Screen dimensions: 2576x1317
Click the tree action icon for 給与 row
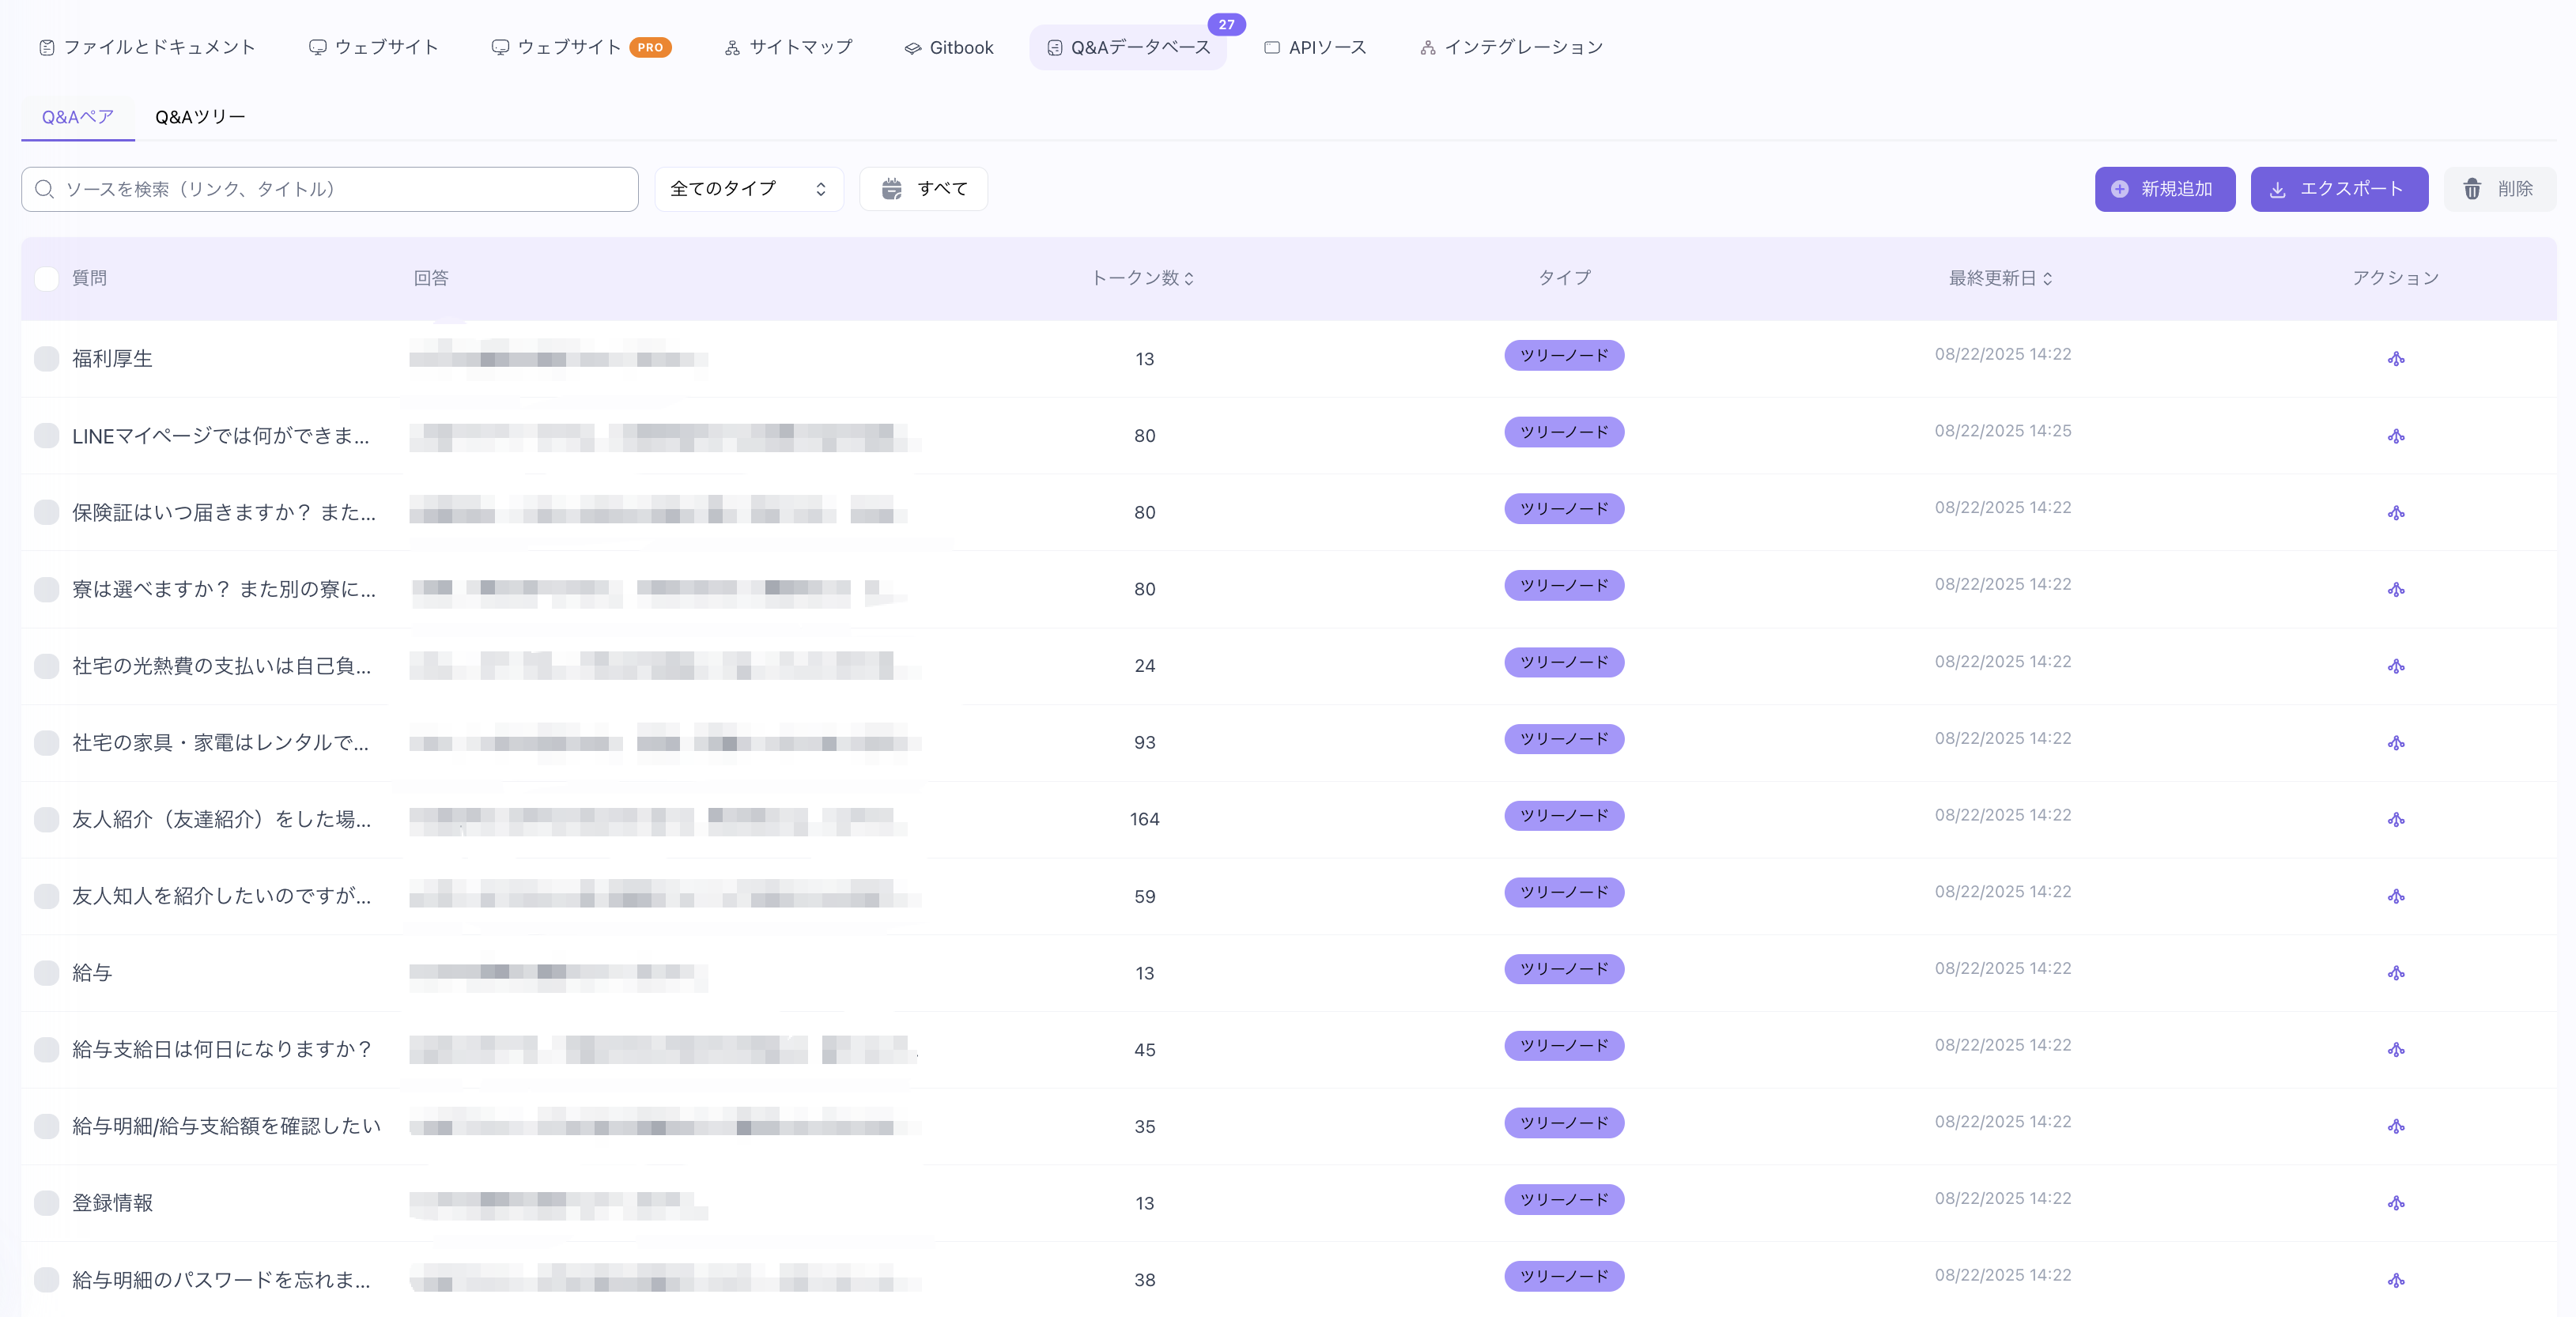click(x=2396, y=973)
